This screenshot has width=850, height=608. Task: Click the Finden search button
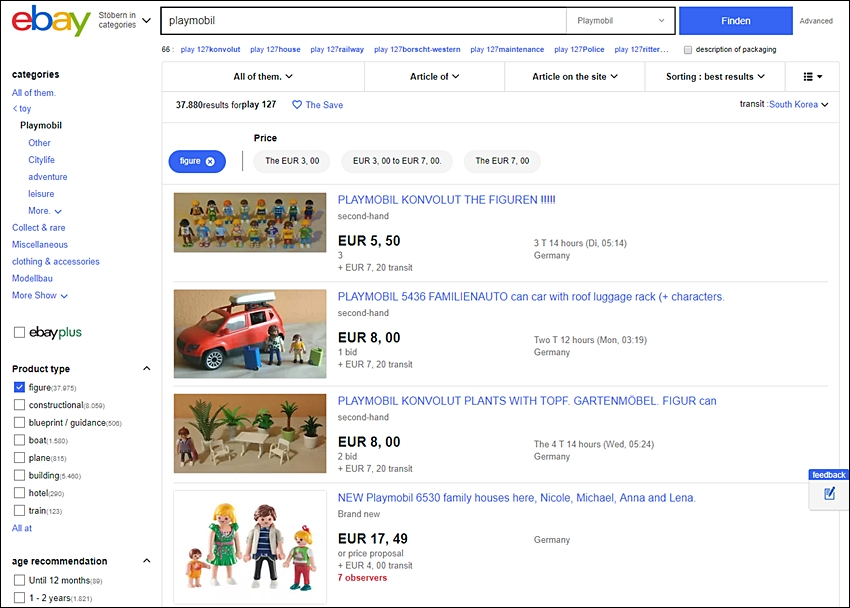pyautogui.click(x=736, y=21)
